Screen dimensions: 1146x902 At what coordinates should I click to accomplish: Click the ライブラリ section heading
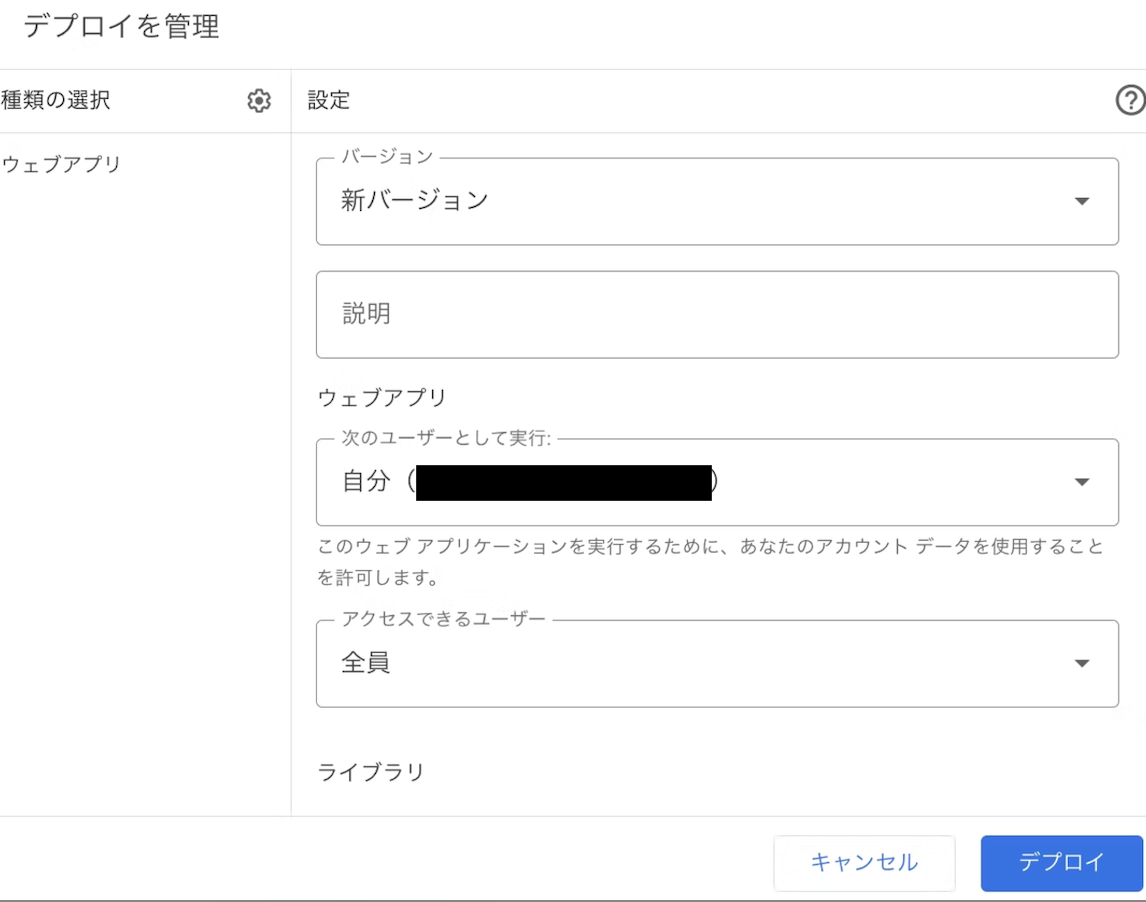tap(371, 772)
